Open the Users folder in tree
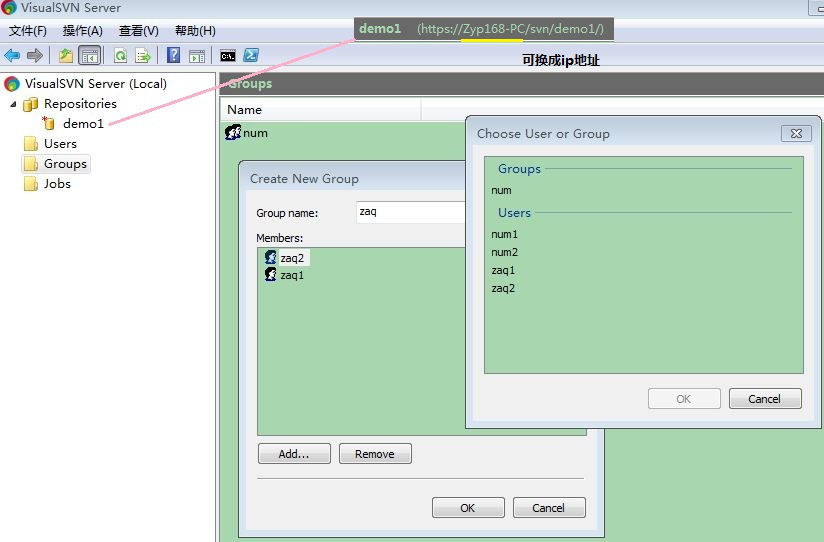The image size is (824, 542). coord(60,144)
